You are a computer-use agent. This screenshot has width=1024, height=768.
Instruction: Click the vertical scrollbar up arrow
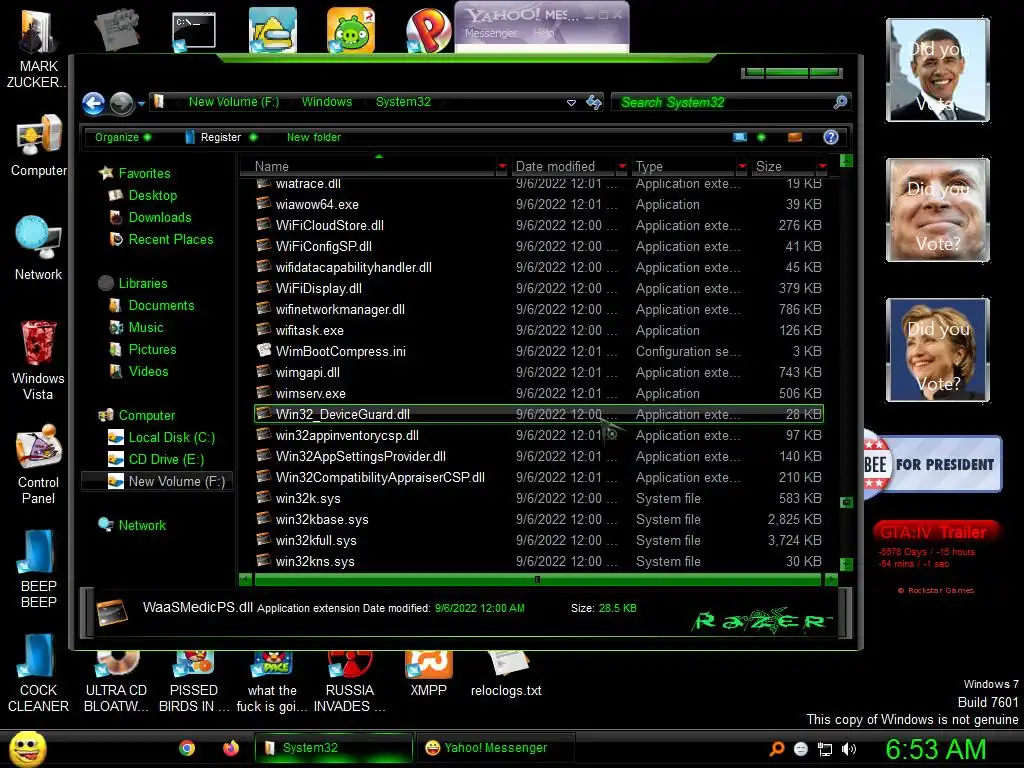coord(846,161)
